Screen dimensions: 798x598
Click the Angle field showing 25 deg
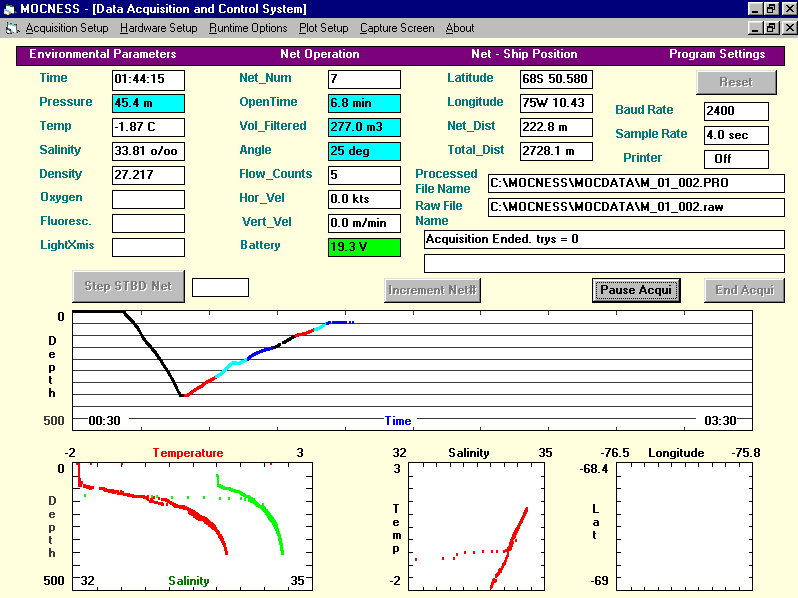[x=364, y=151]
